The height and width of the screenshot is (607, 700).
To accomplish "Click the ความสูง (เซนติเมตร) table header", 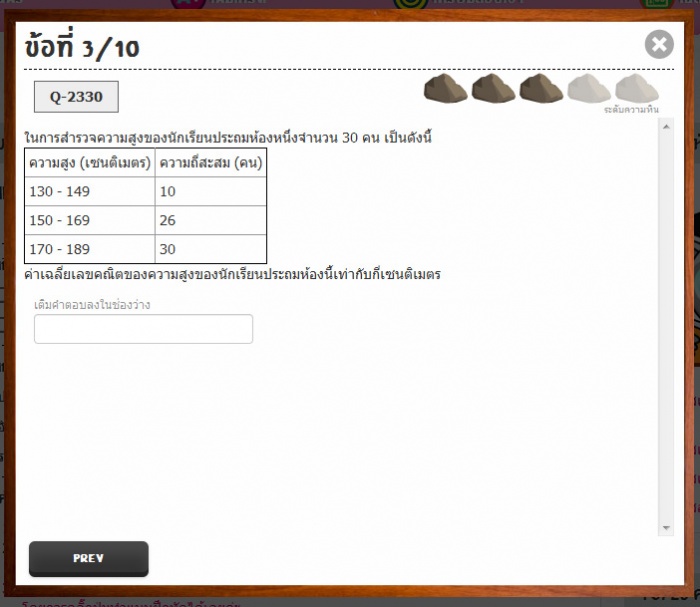I will click(90, 163).
